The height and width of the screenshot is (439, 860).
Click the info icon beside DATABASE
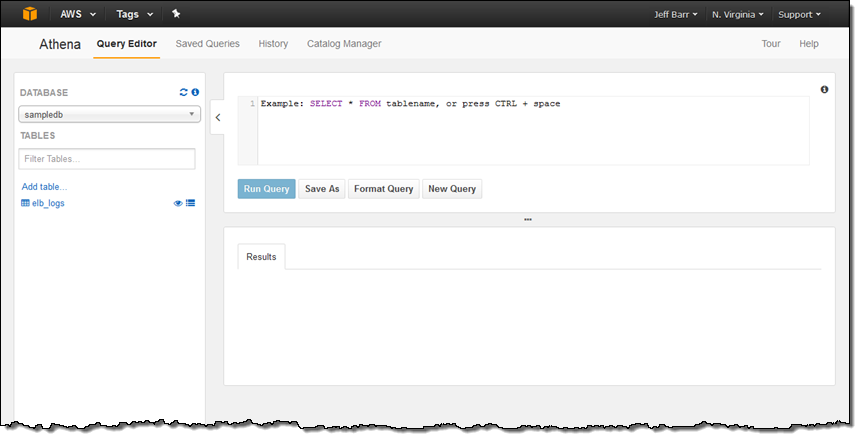coord(195,92)
